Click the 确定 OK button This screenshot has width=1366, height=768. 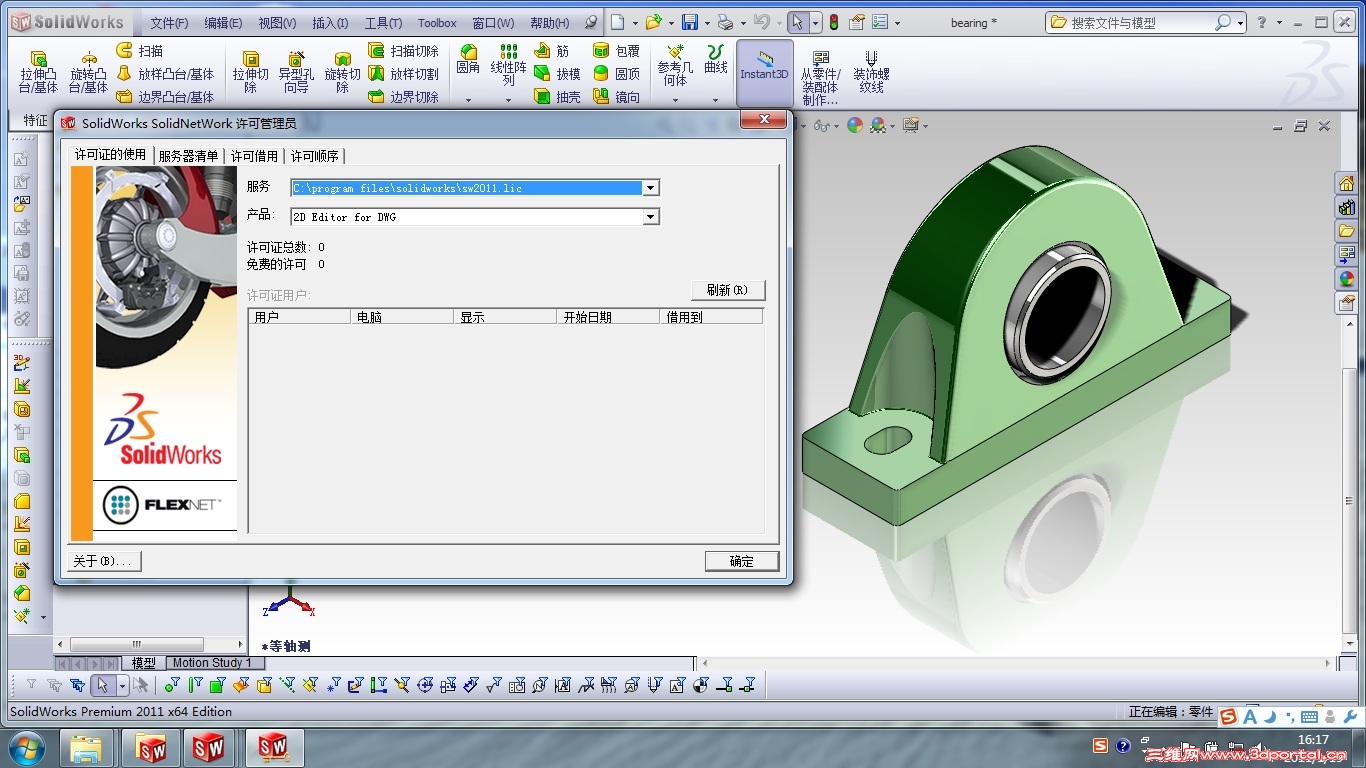742,561
